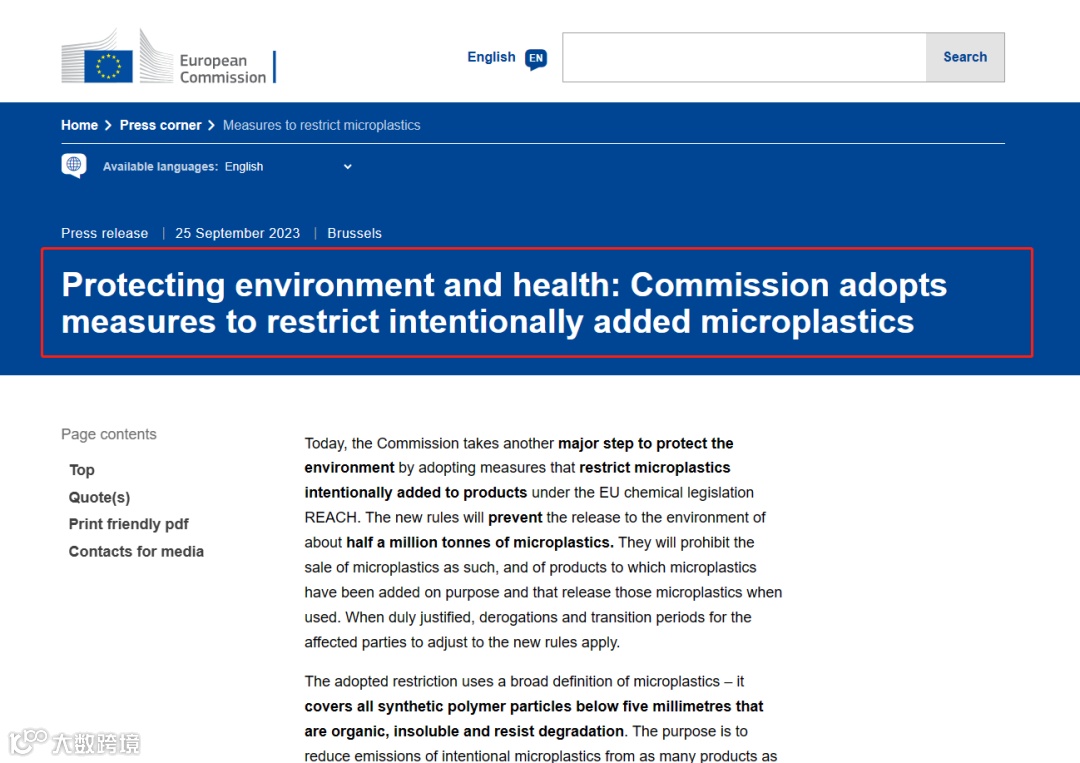Open the Press corner breadcrumb

click(160, 125)
